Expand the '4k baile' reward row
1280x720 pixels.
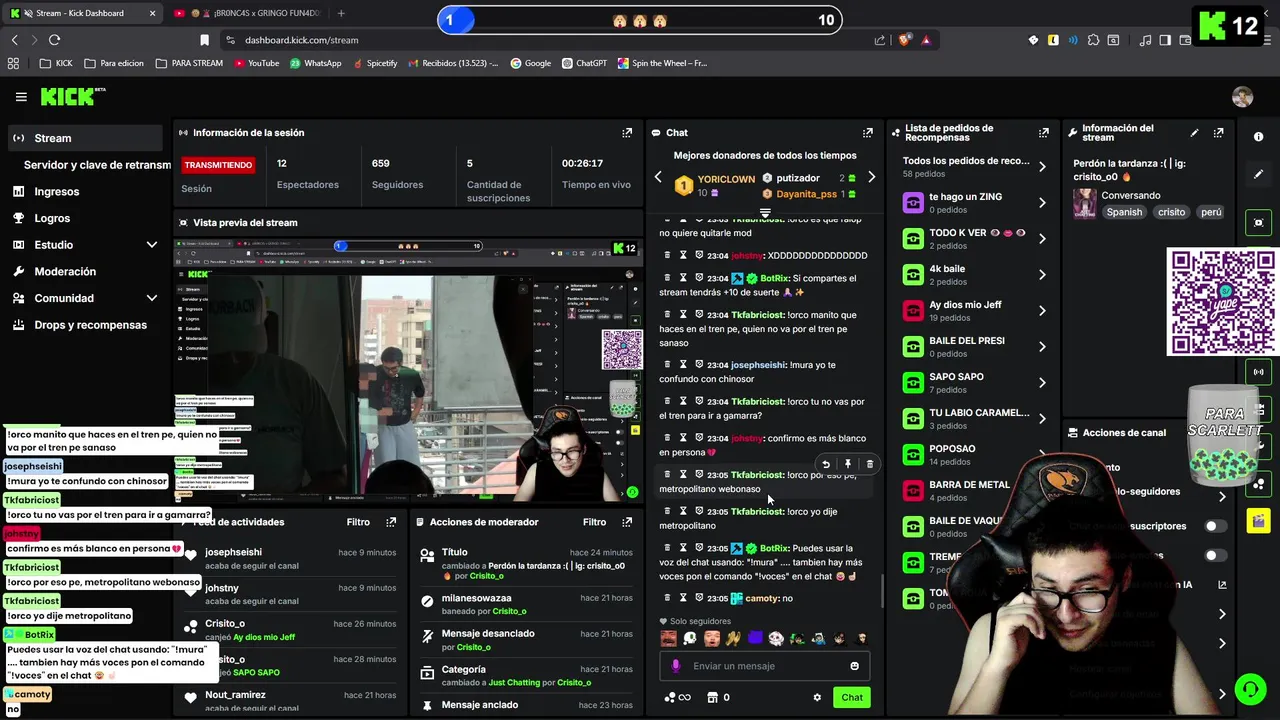pyautogui.click(x=1042, y=275)
